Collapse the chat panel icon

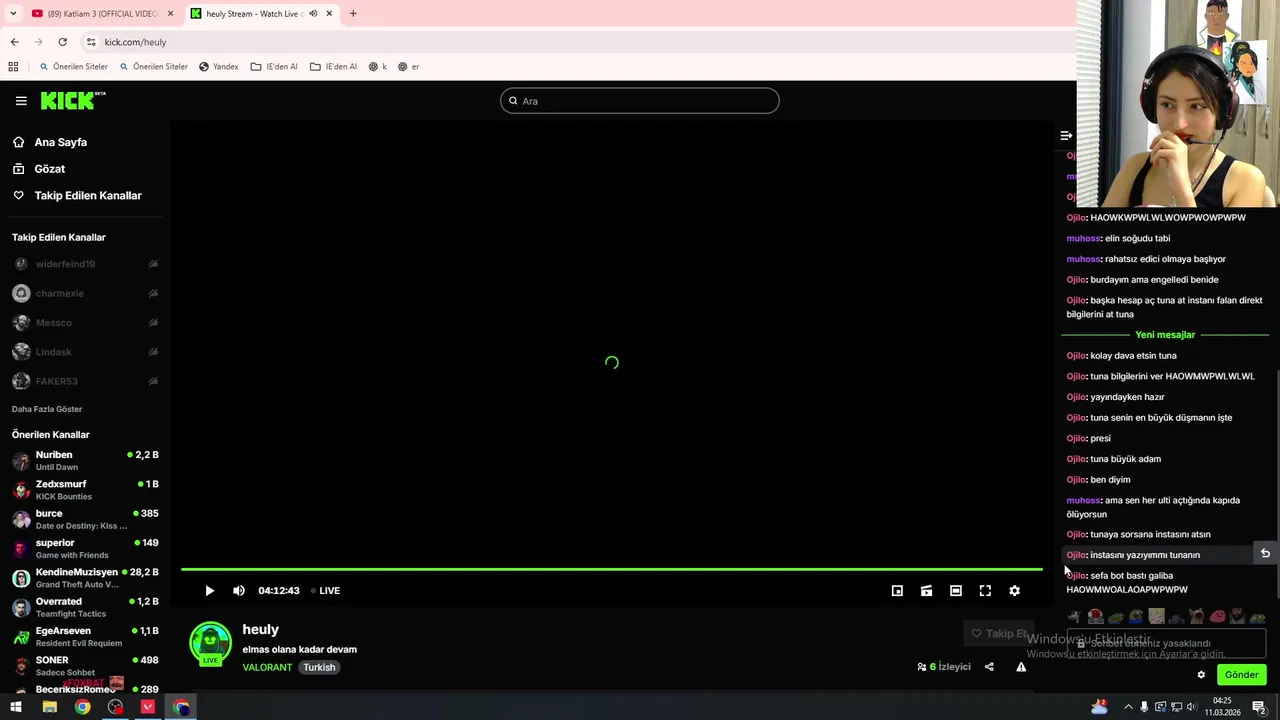tap(1066, 135)
